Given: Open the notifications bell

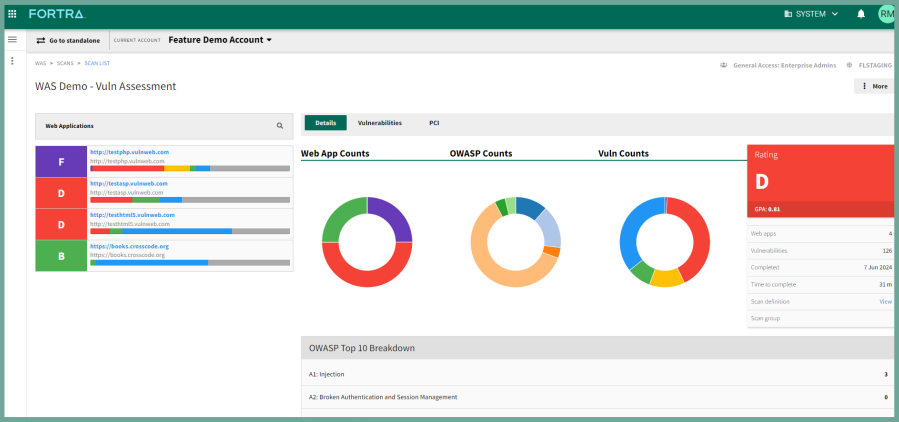Looking at the screenshot, I should coord(861,14).
